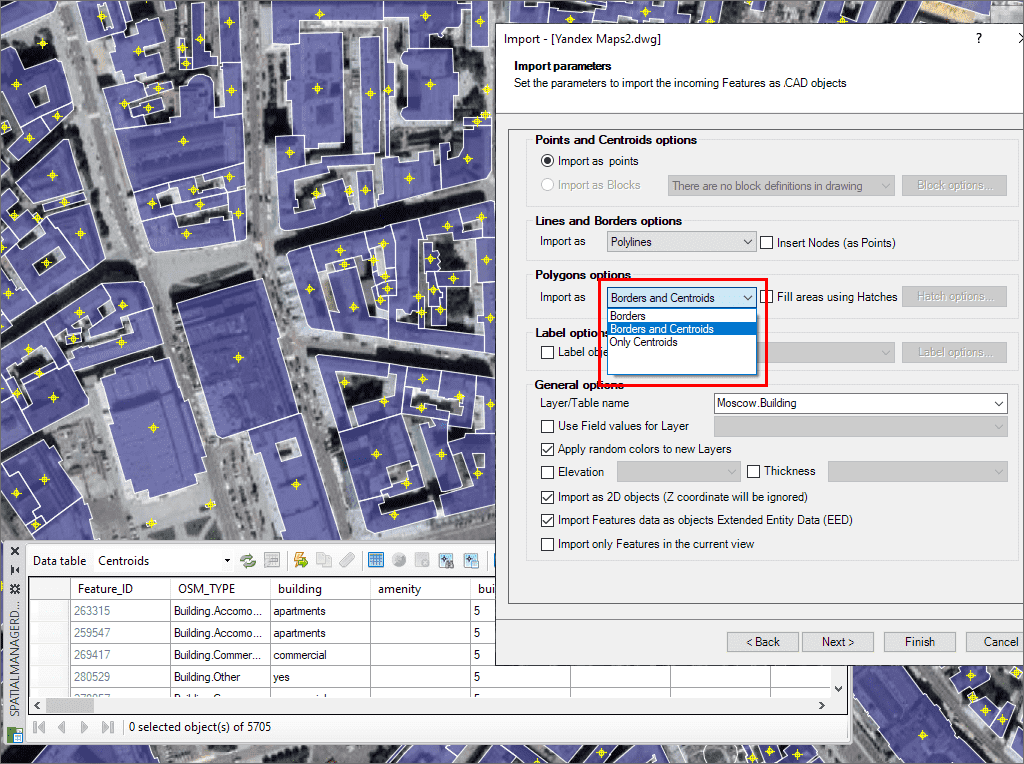Image resolution: width=1024 pixels, height=764 pixels.
Task: Click the Next button in Import dialog
Action: (838, 642)
